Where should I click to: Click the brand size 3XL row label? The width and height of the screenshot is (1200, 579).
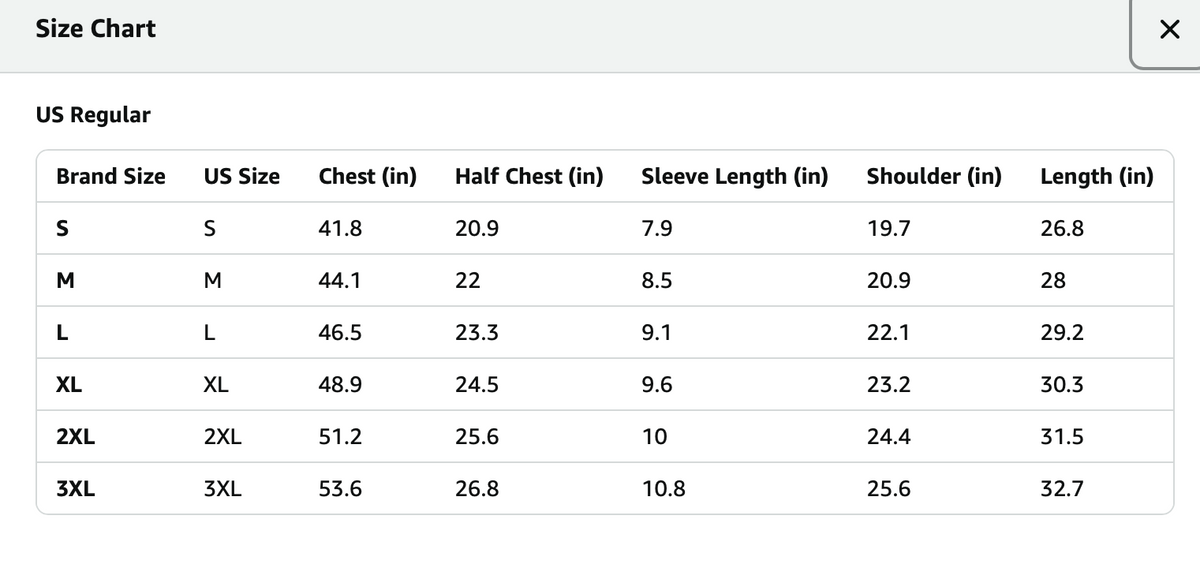[x=76, y=489]
